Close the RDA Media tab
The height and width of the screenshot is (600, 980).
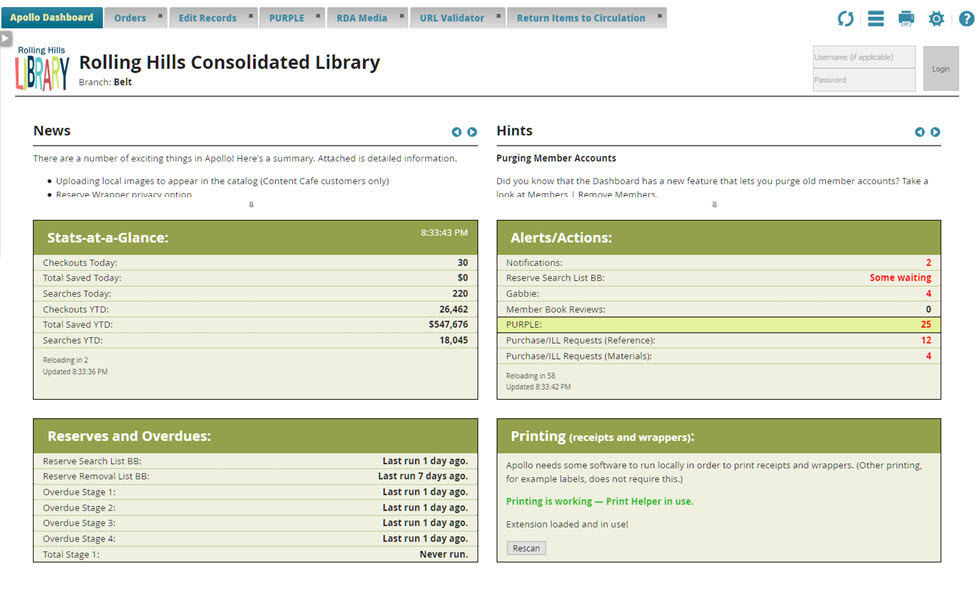[x=401, y=16]
